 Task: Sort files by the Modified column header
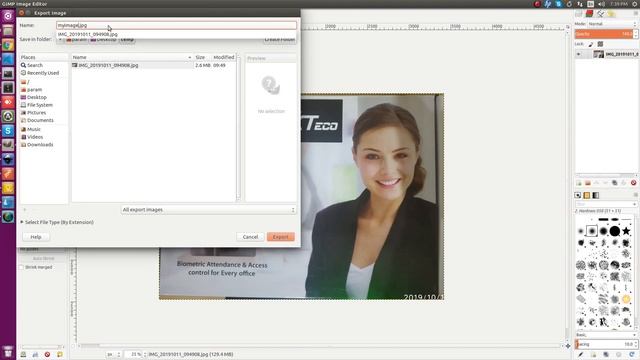click(224, 58)
